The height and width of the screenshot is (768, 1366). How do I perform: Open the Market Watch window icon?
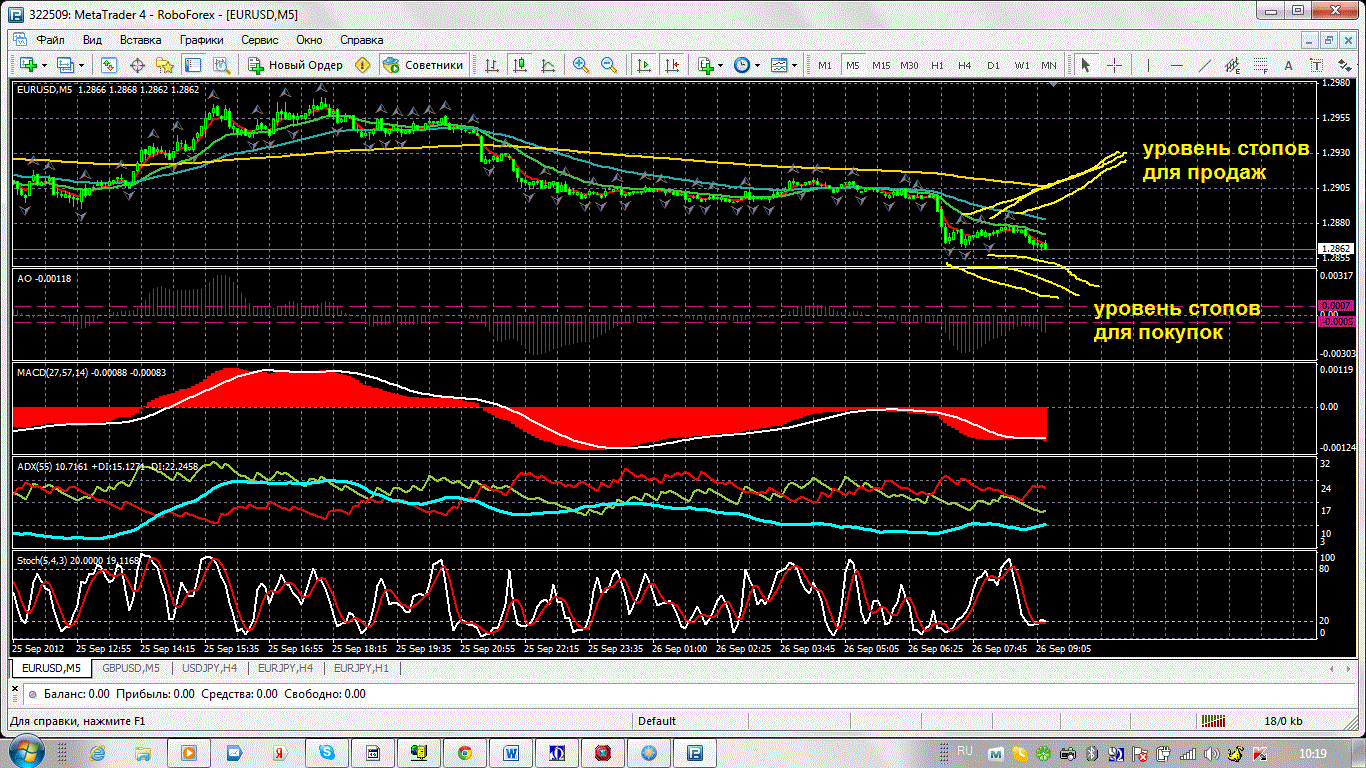(109, 65)
